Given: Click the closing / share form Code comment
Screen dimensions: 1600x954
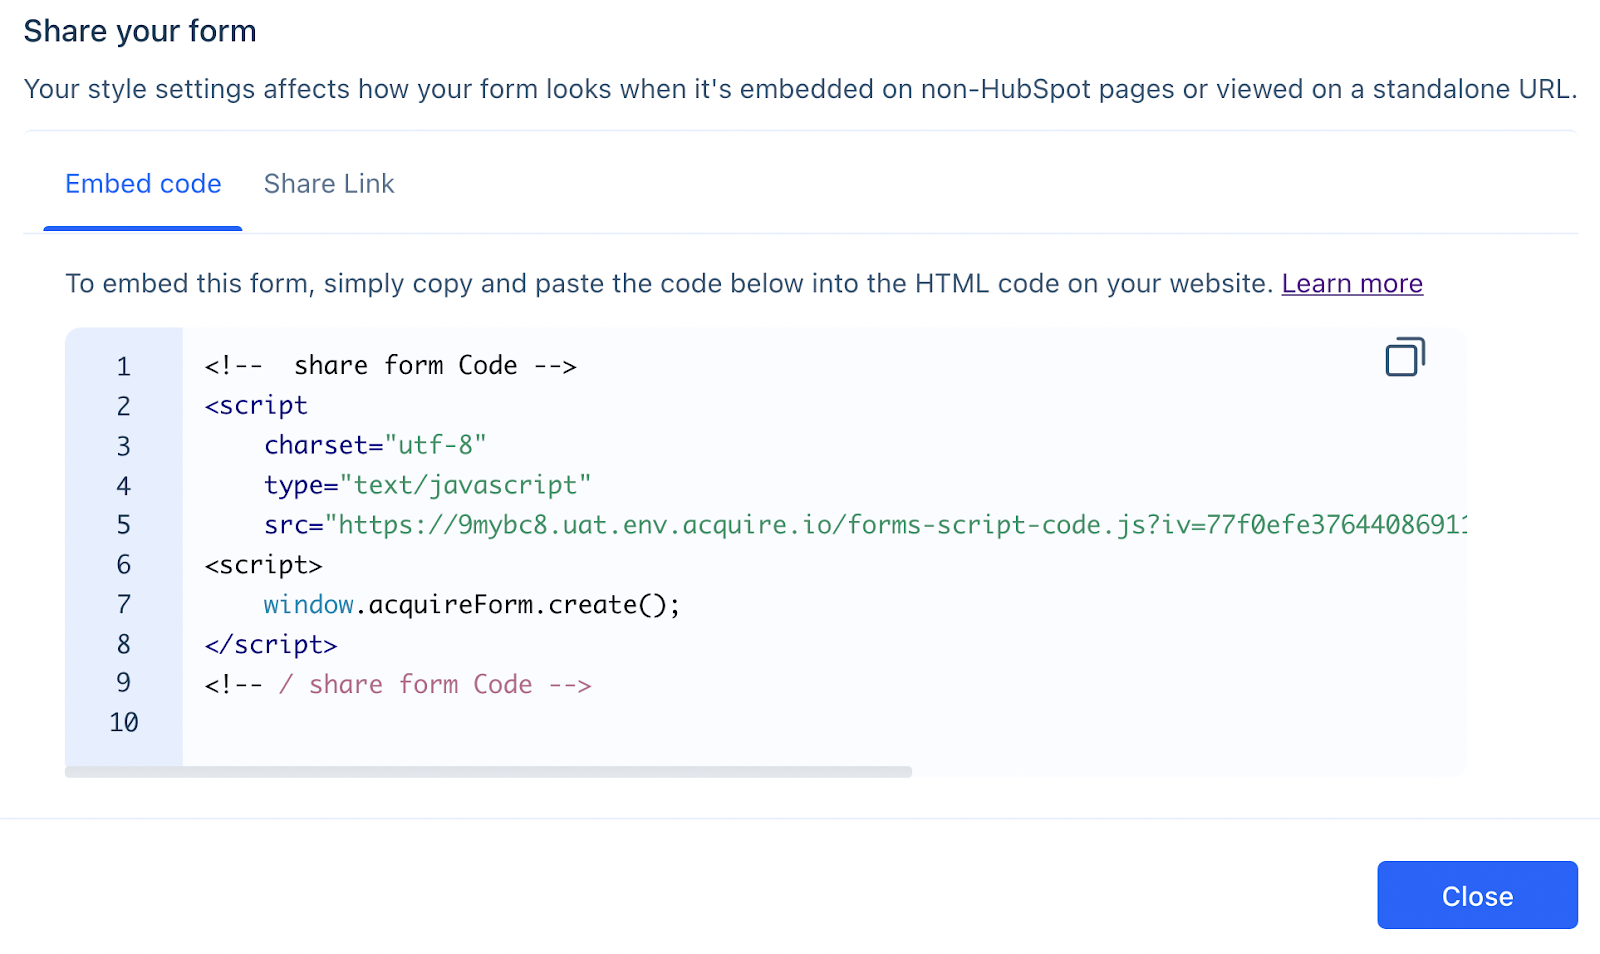Looking at the screenshot, I should [x=398, y=685].
